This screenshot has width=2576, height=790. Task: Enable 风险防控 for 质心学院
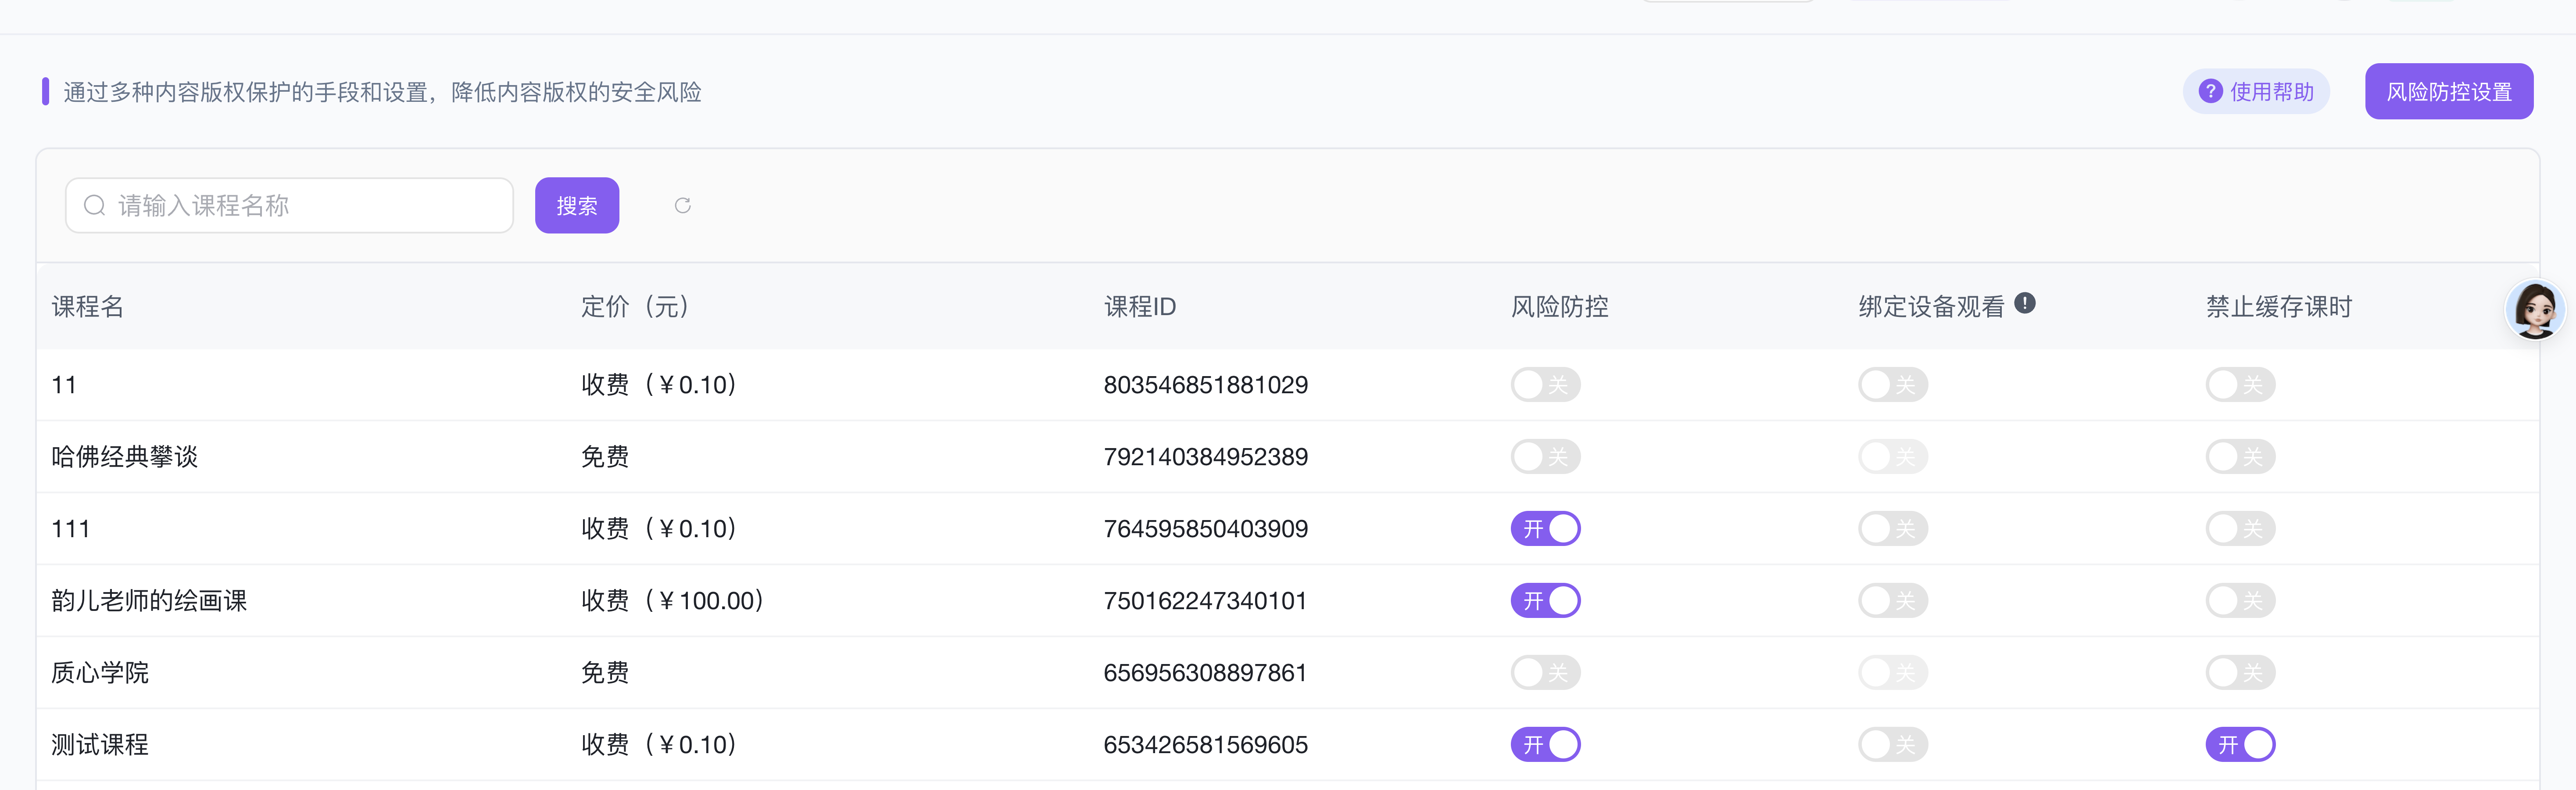pos(1545,673)
